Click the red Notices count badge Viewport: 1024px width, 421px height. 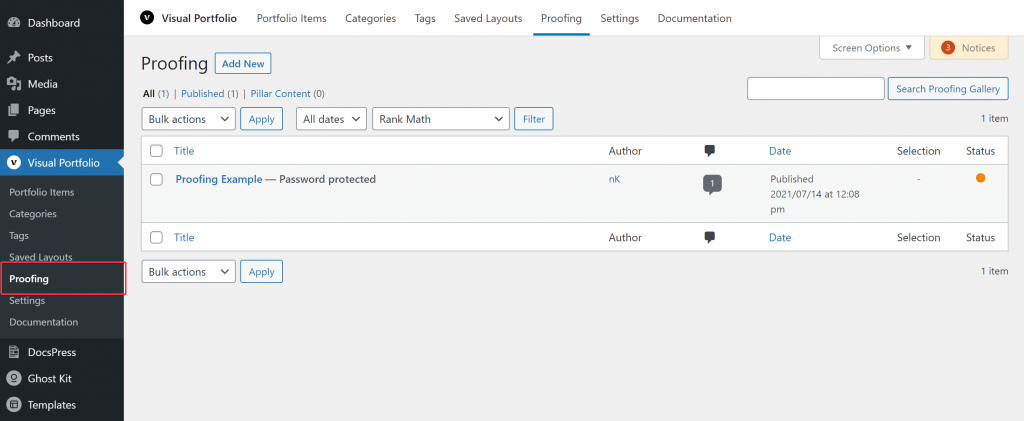pyautogui.click(x=948, y=48)
